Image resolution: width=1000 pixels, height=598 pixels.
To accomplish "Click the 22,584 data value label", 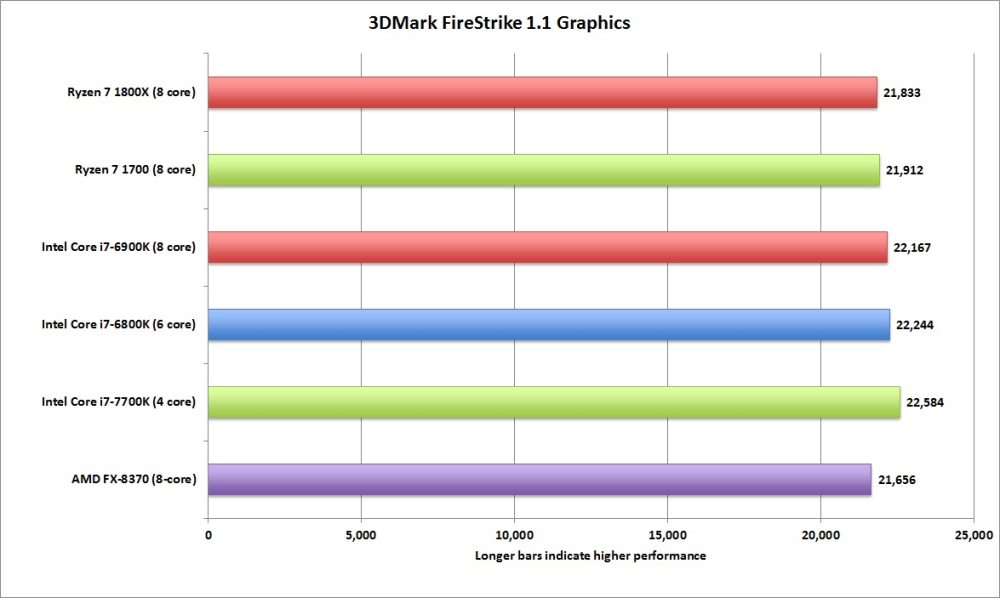I will coord(925,402).
